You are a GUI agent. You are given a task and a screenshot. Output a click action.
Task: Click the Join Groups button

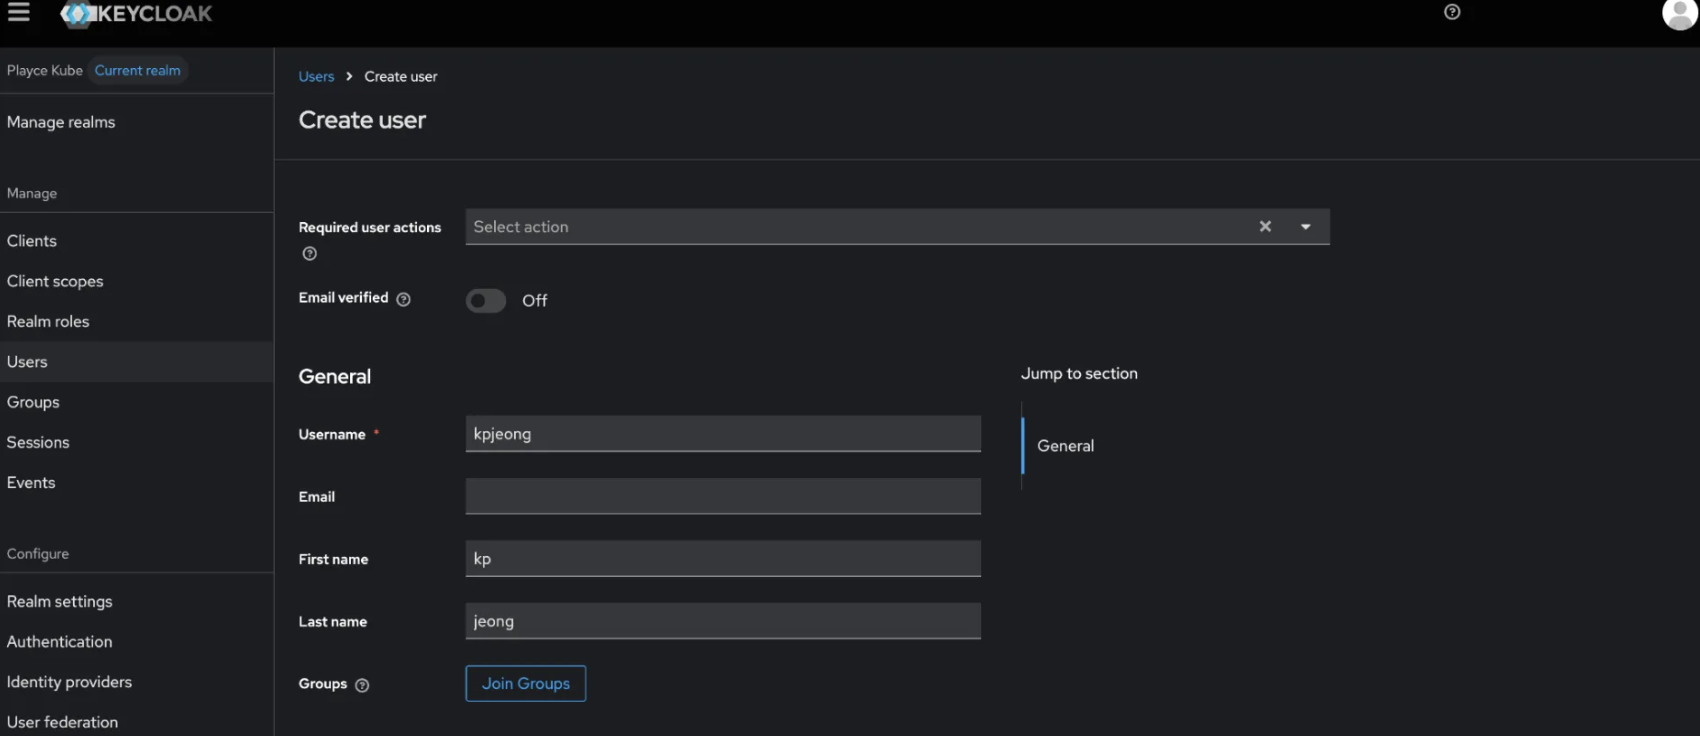click(x=526, y=684)
